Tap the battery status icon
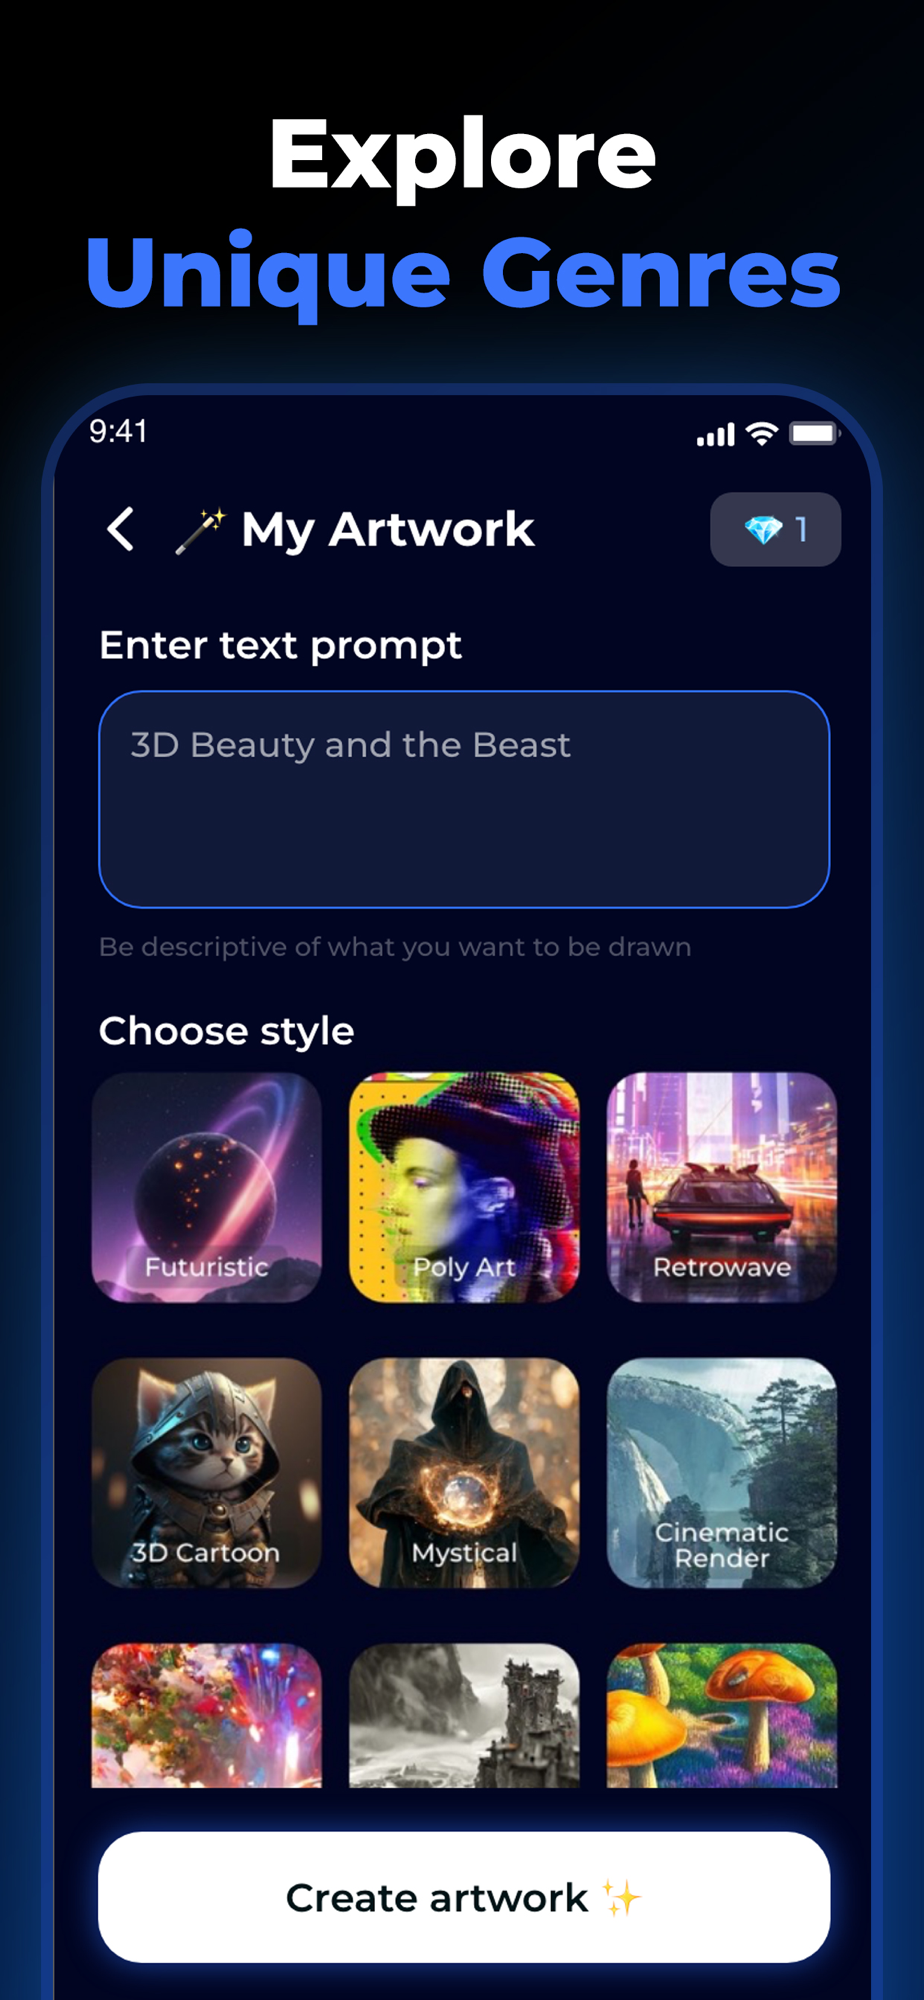Image resolution: width=924 pixels, height=2000 pixels. pos(815,433)
